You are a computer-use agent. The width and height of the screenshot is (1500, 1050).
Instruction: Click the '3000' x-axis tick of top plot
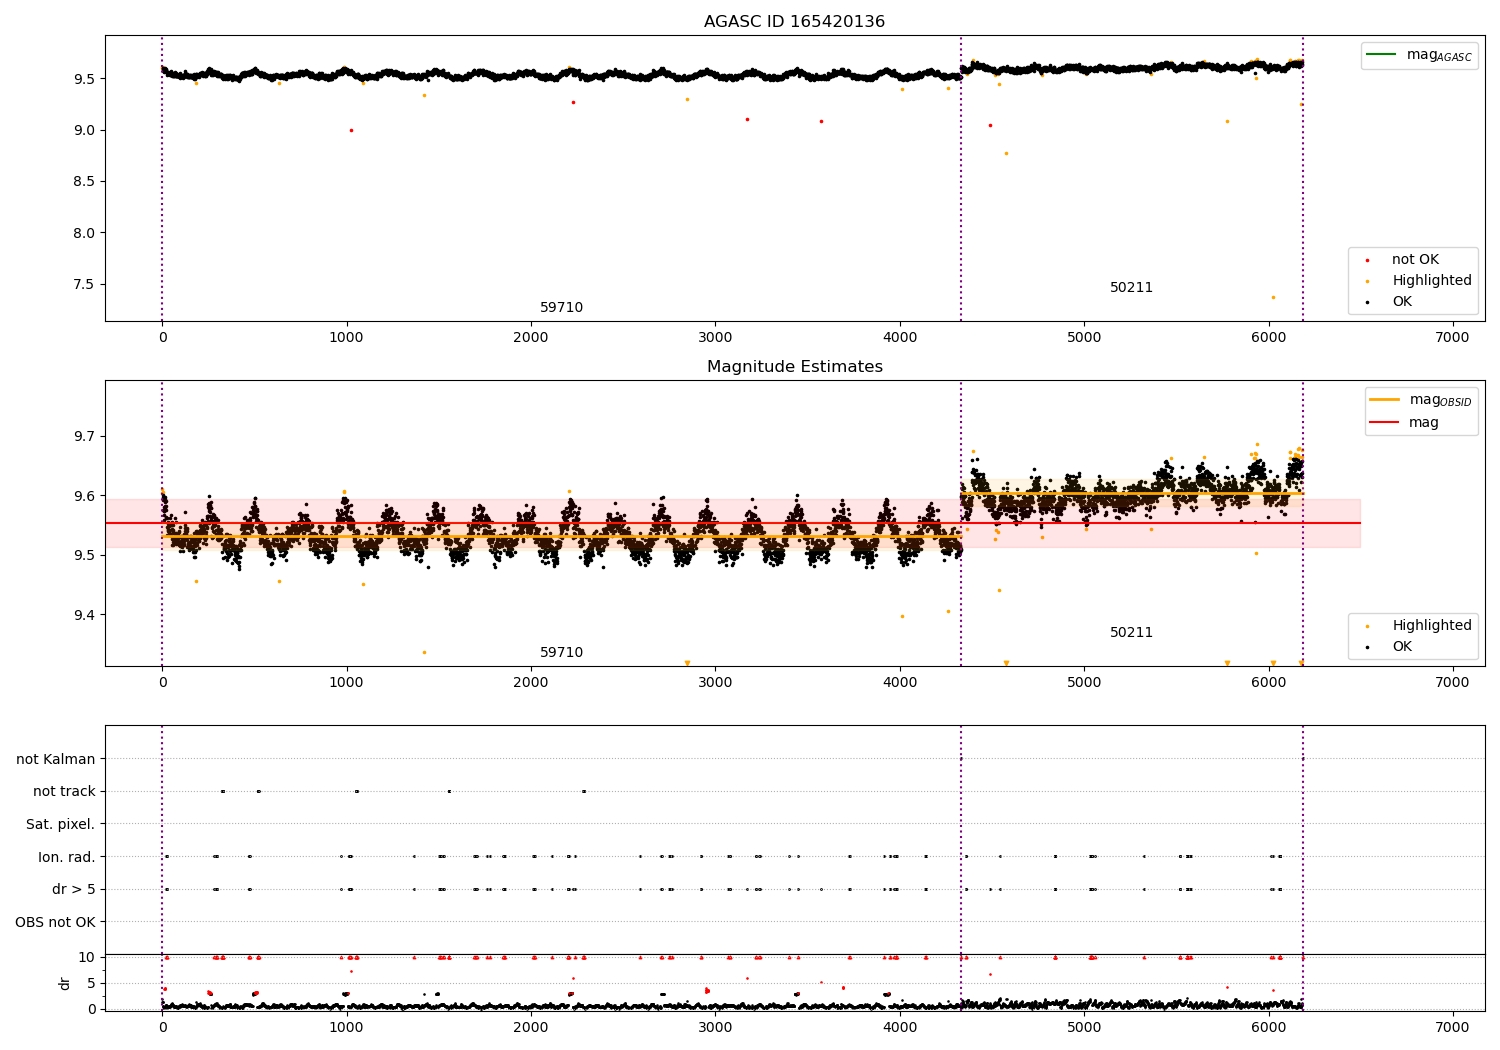(715, 338)
